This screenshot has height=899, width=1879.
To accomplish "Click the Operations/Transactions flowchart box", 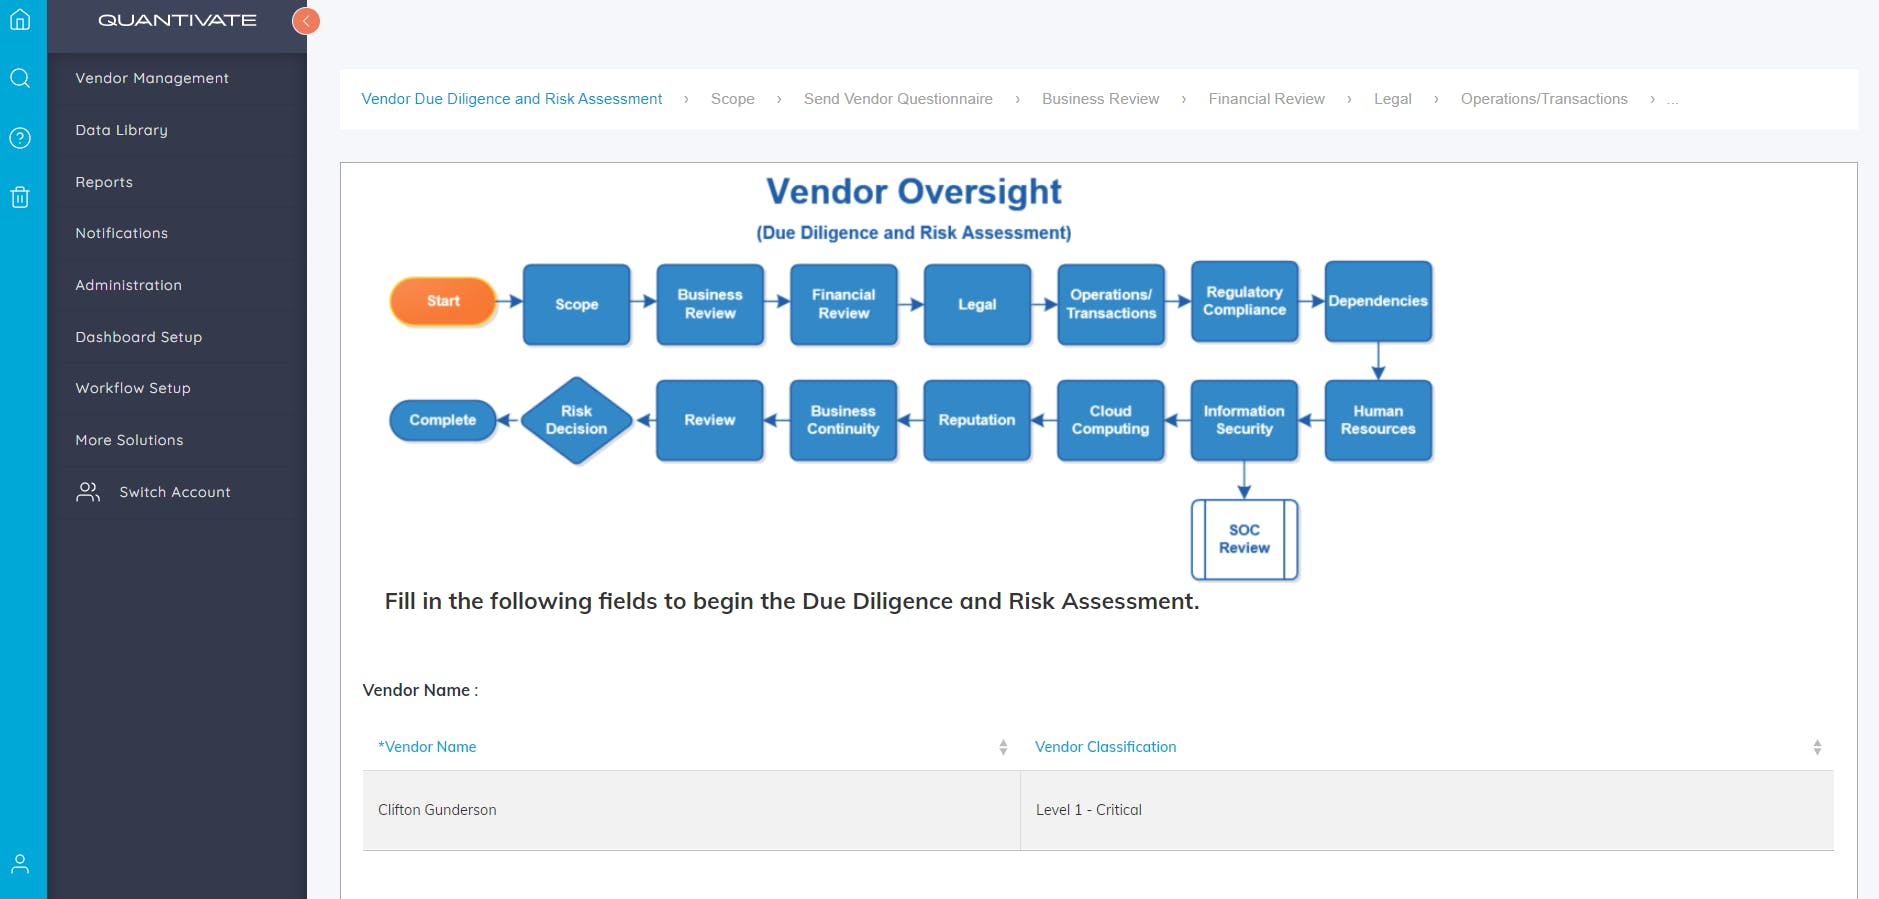I will point(1111,304).
